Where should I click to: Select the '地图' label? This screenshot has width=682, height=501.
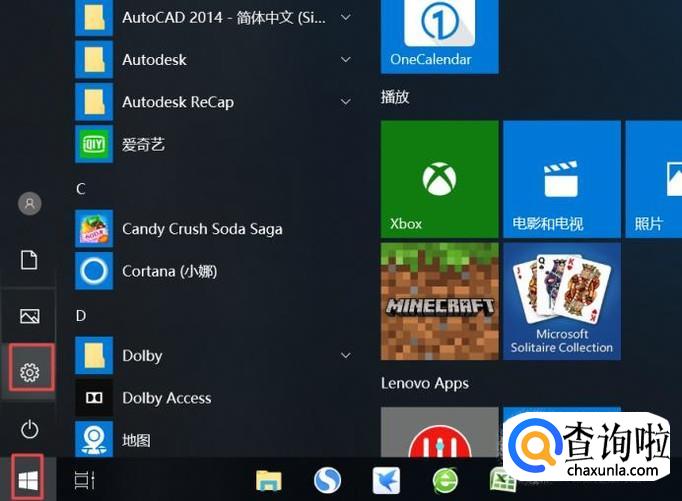(x=136, y=441)
